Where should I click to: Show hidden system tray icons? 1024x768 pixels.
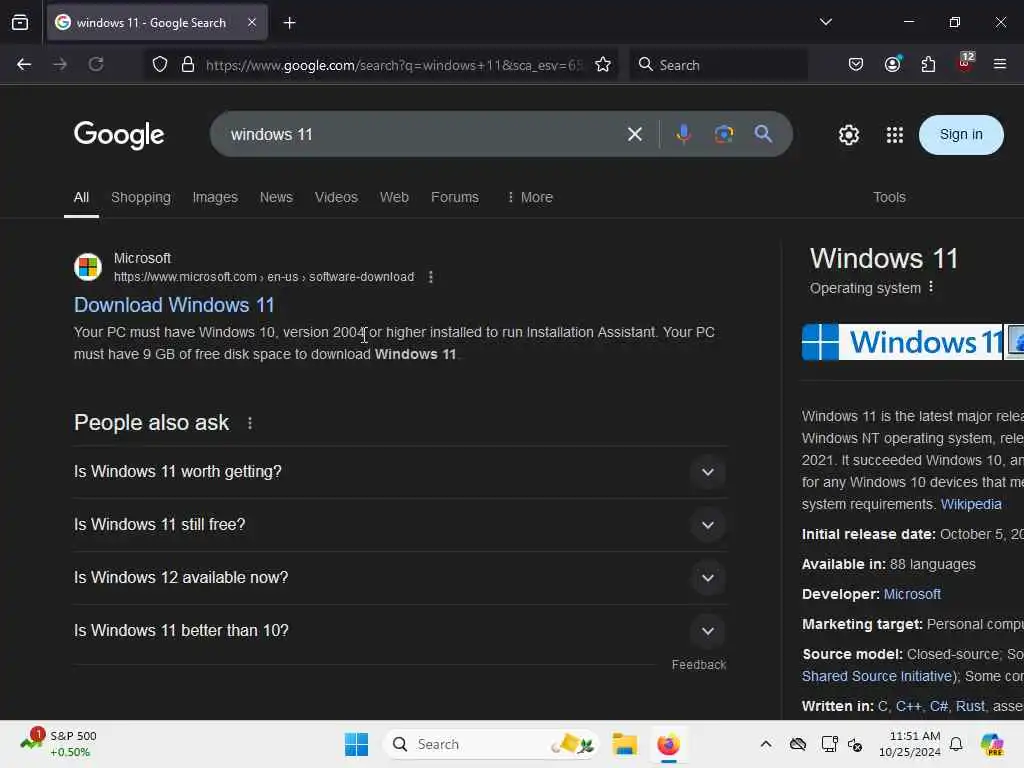tap(765, 744)
